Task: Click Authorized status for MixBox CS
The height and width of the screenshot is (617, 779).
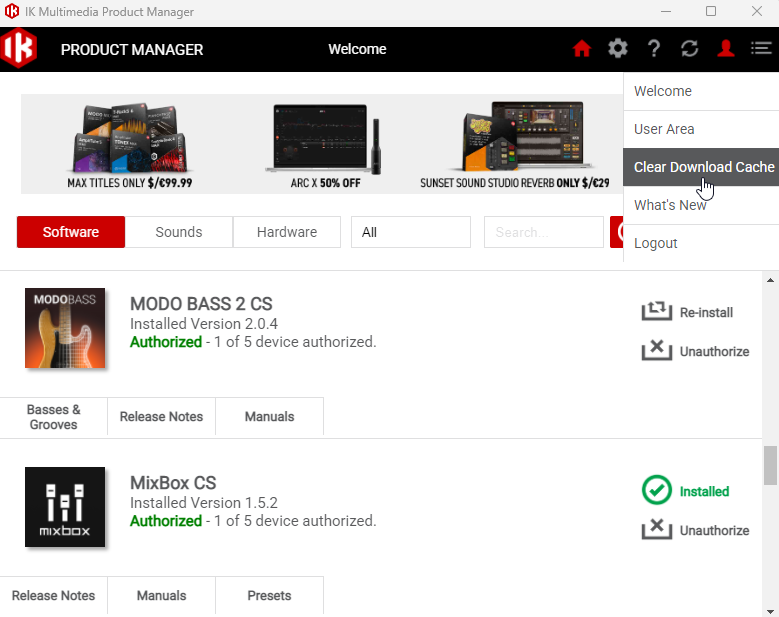Action: (x=166, y=521)
